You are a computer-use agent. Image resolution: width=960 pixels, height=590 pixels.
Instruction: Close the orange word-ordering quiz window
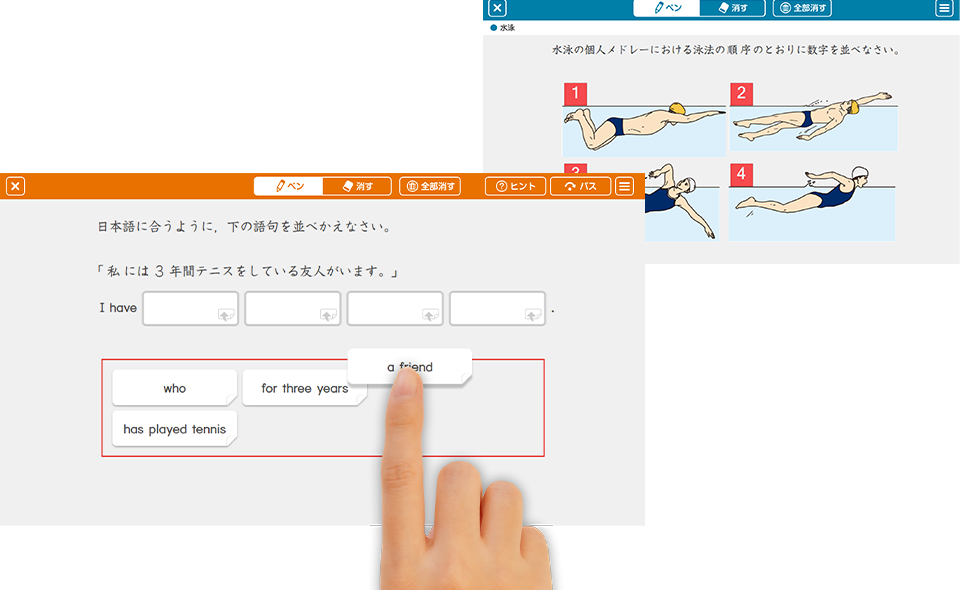tap(15, 186)
